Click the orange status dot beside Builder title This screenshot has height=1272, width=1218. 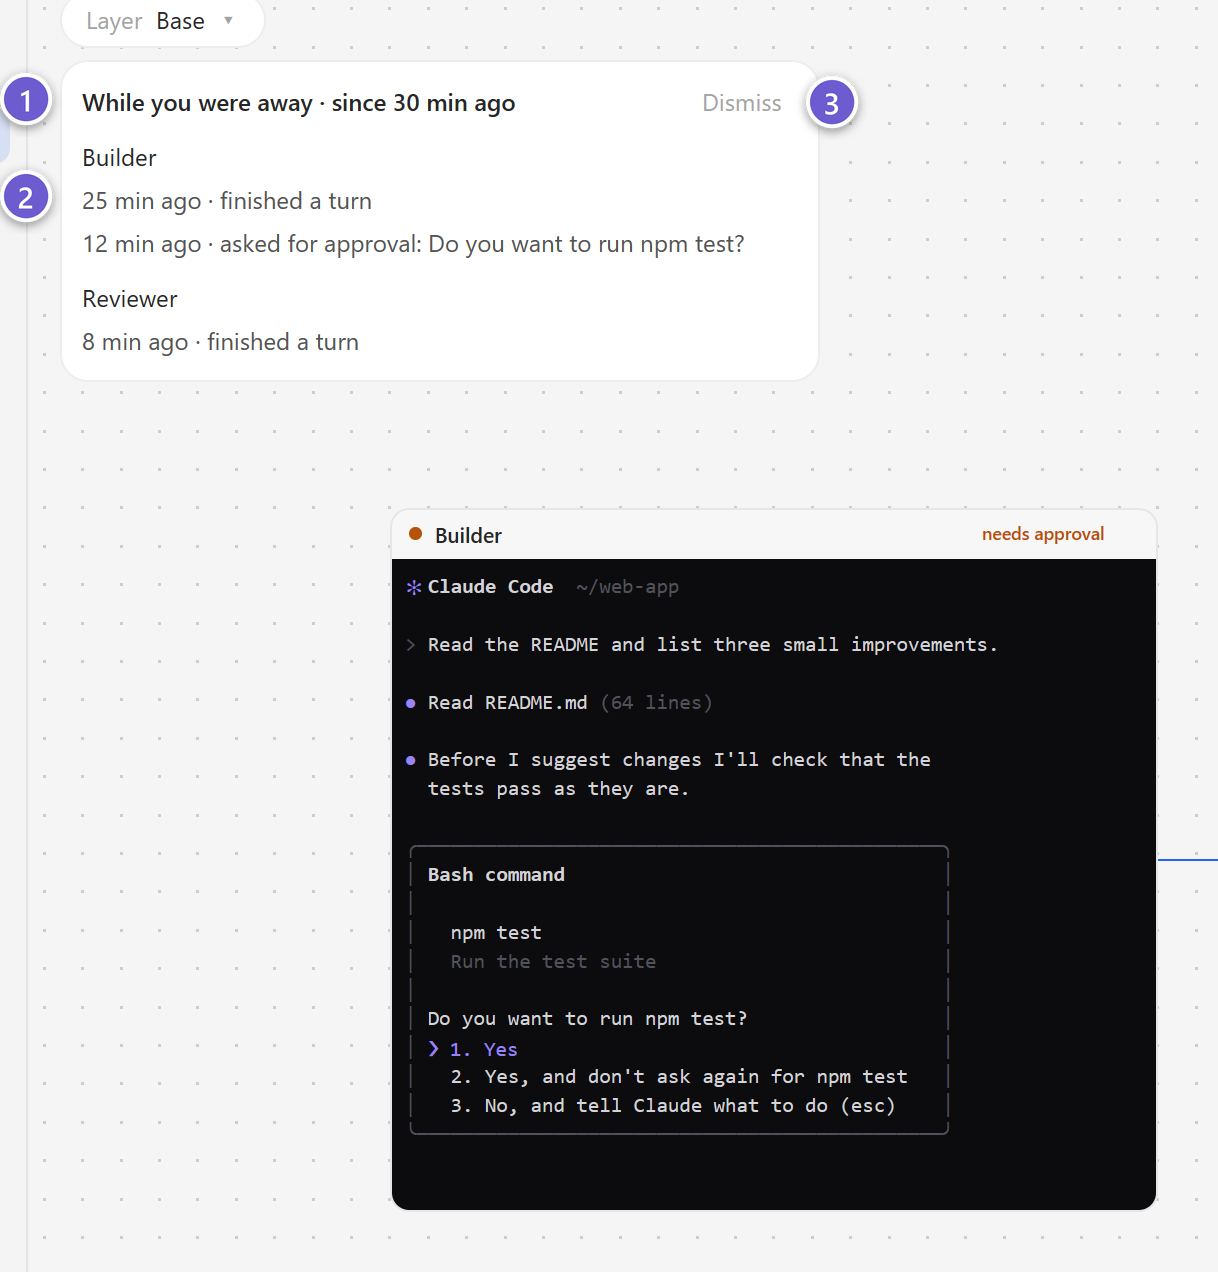tap(416, 535)
